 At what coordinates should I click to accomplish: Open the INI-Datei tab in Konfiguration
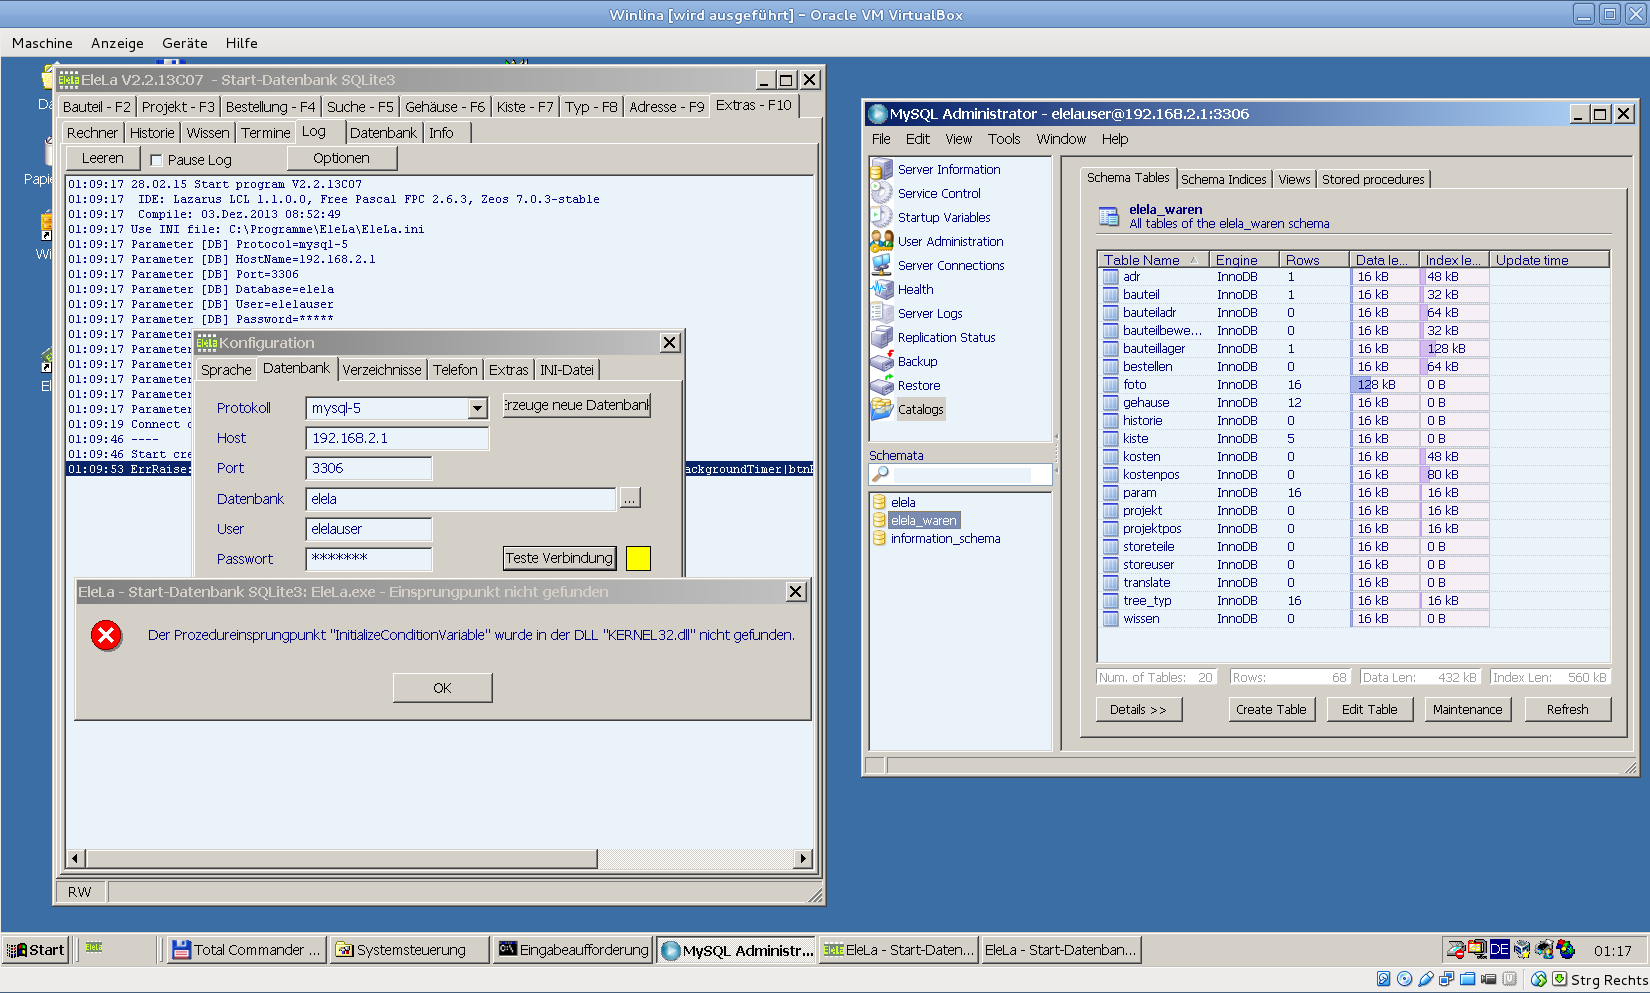(567, 370)
